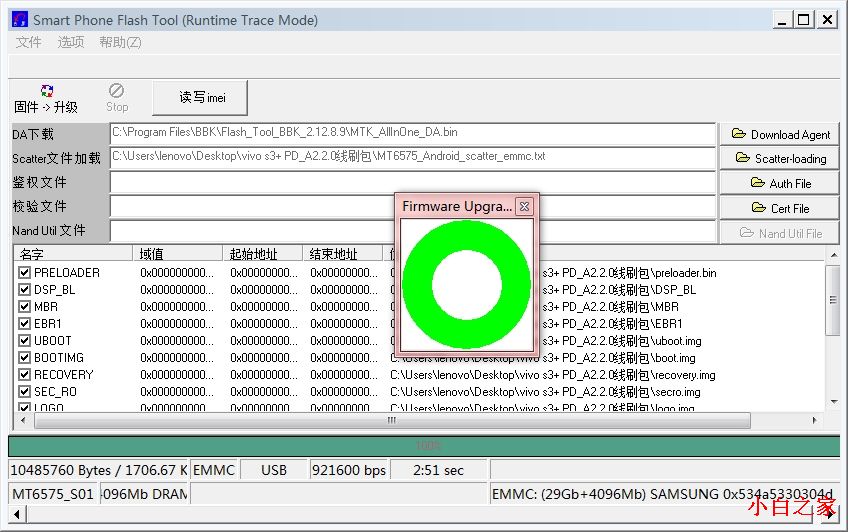
Task: Click the 域值 column header
Action: 177,254
